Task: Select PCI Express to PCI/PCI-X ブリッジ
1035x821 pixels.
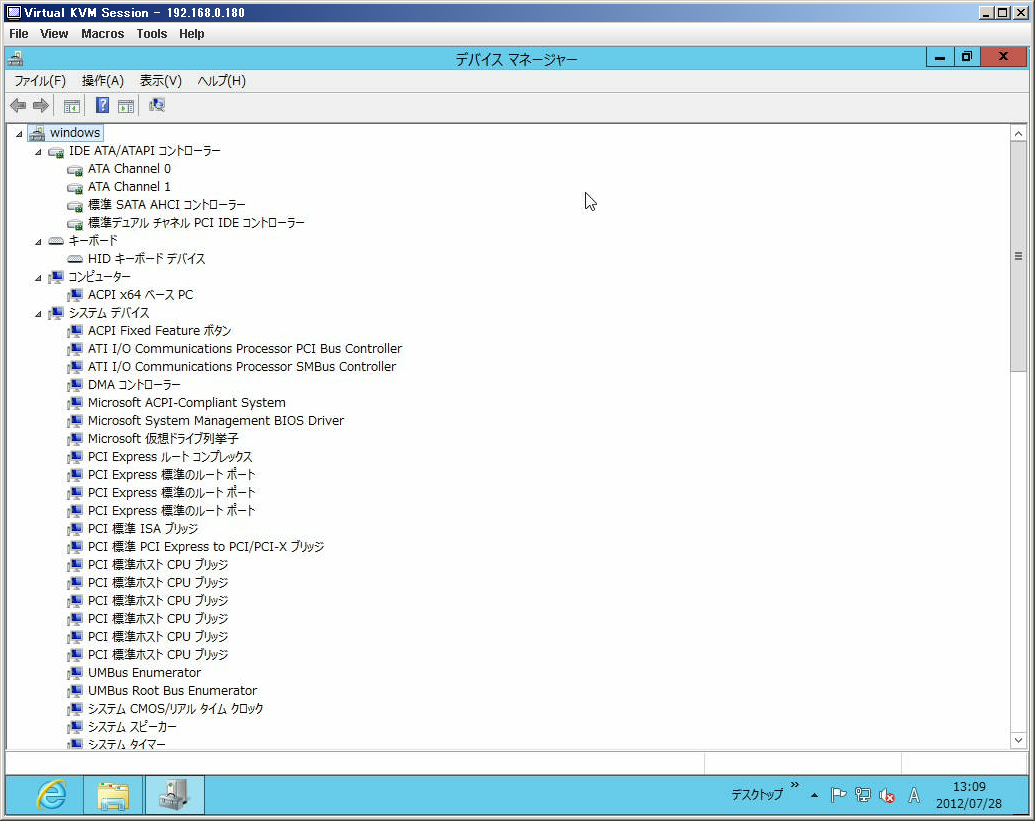Action: coord(206,546)
